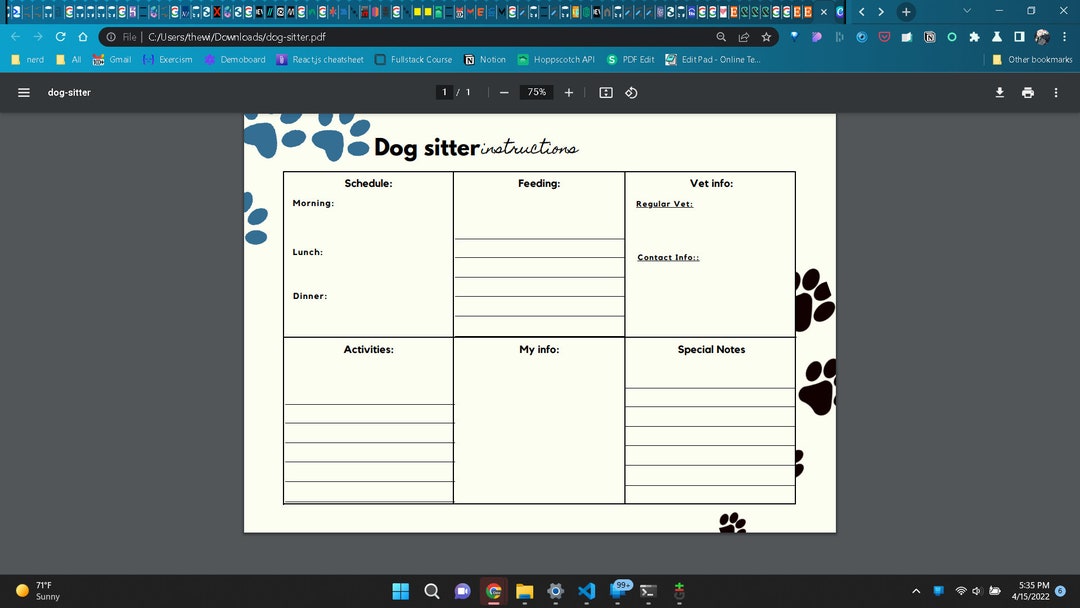1080x608 pixels.
Task: Select the page number input field
Action: (444, 92)
